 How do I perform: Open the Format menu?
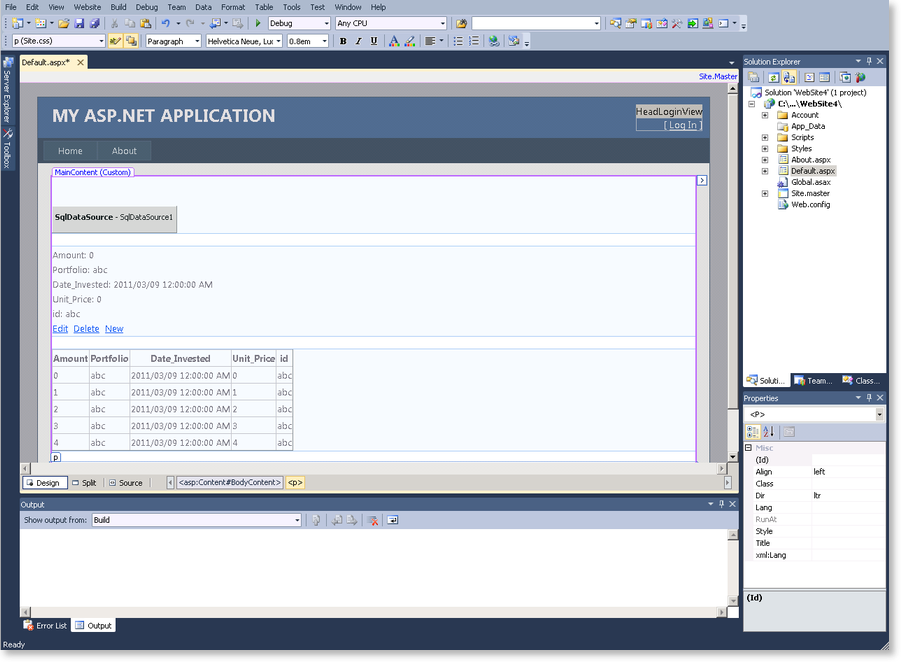[233, 7]
